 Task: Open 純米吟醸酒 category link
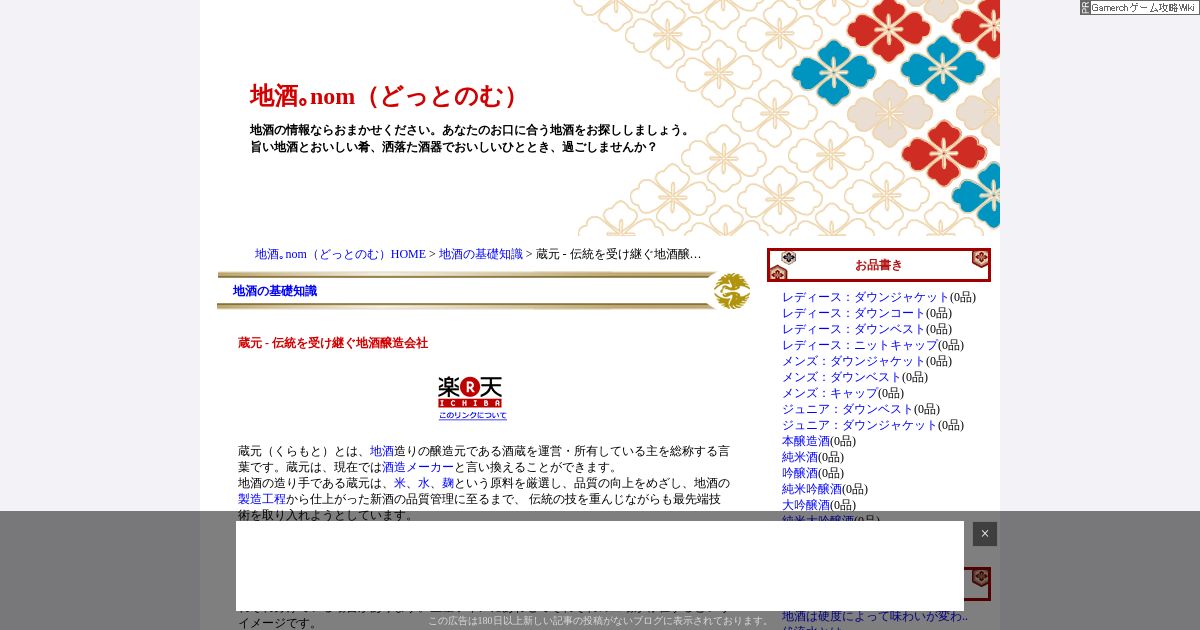pyautogui.click(x=812, y=489)
